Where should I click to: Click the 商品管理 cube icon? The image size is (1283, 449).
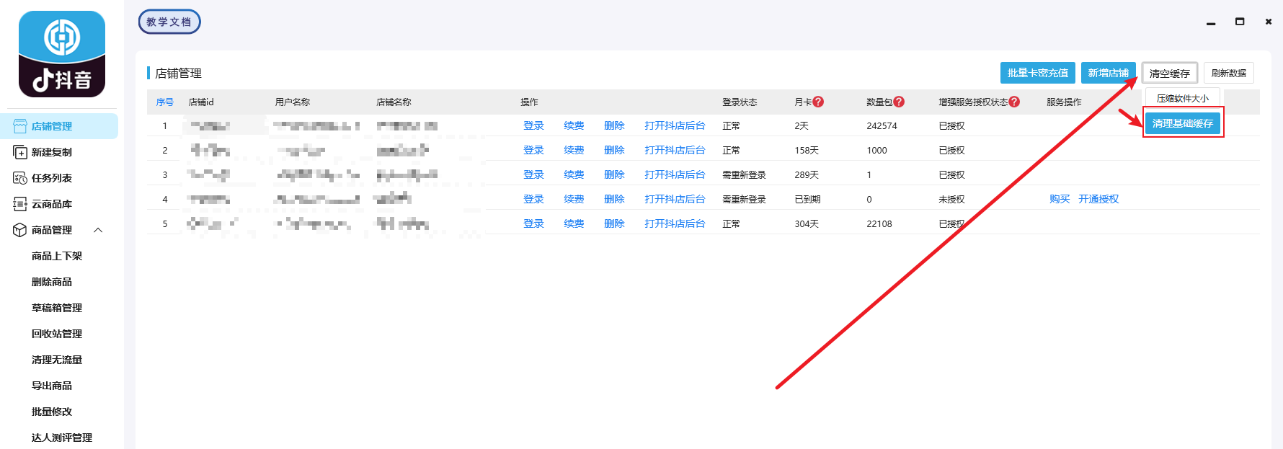(19, 230)
